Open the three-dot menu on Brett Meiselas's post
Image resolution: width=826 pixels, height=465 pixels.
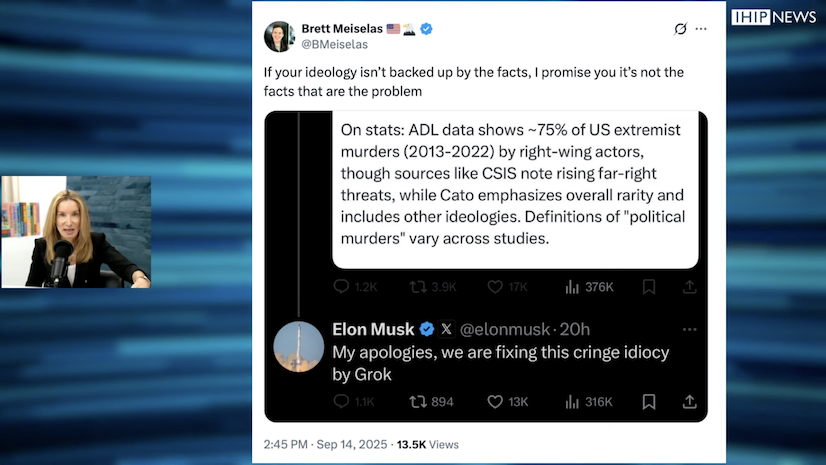pos(708,29)
